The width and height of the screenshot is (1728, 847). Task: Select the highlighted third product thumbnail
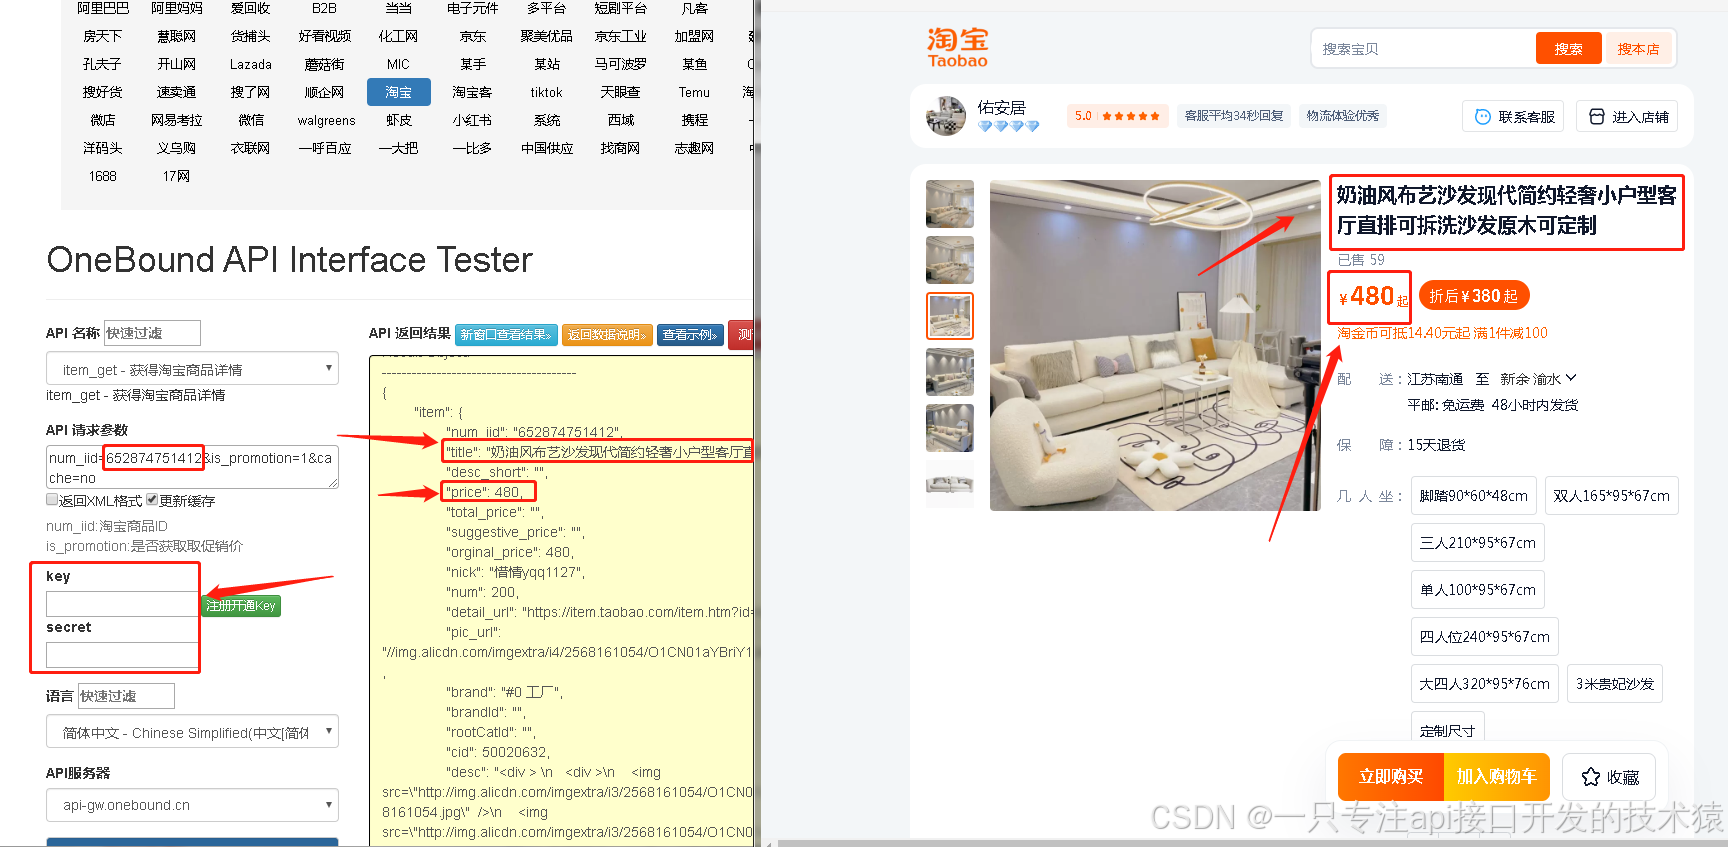click(950, 316)
